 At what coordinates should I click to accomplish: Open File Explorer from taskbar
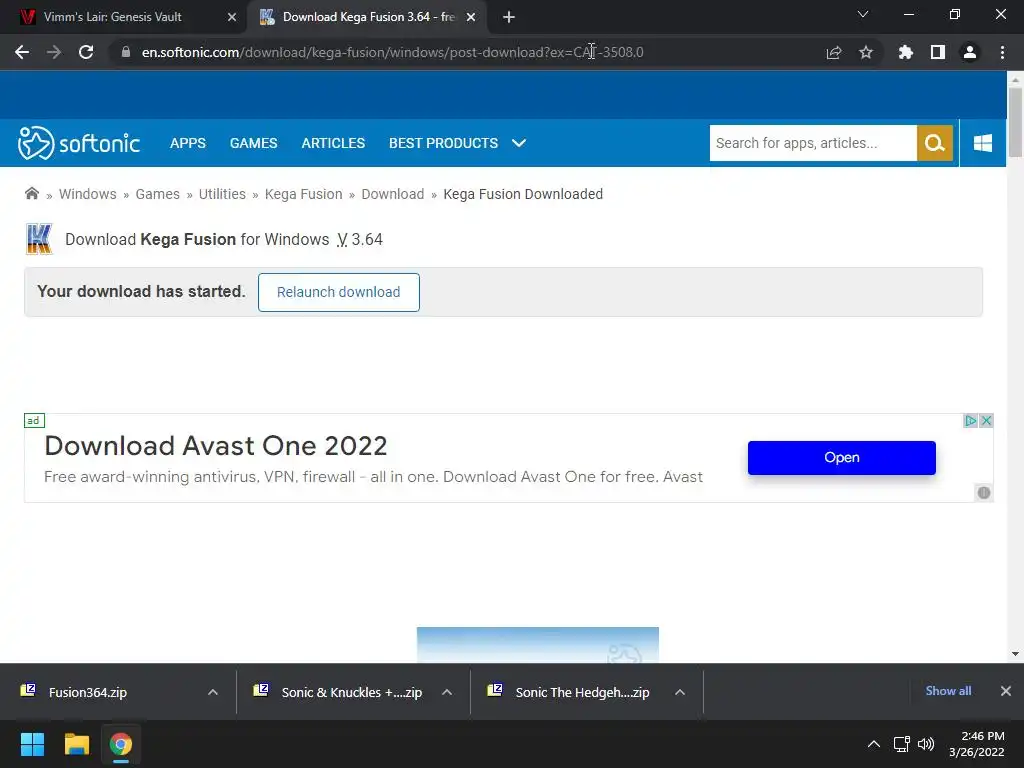pyautogui.click(x=76, y=744)
